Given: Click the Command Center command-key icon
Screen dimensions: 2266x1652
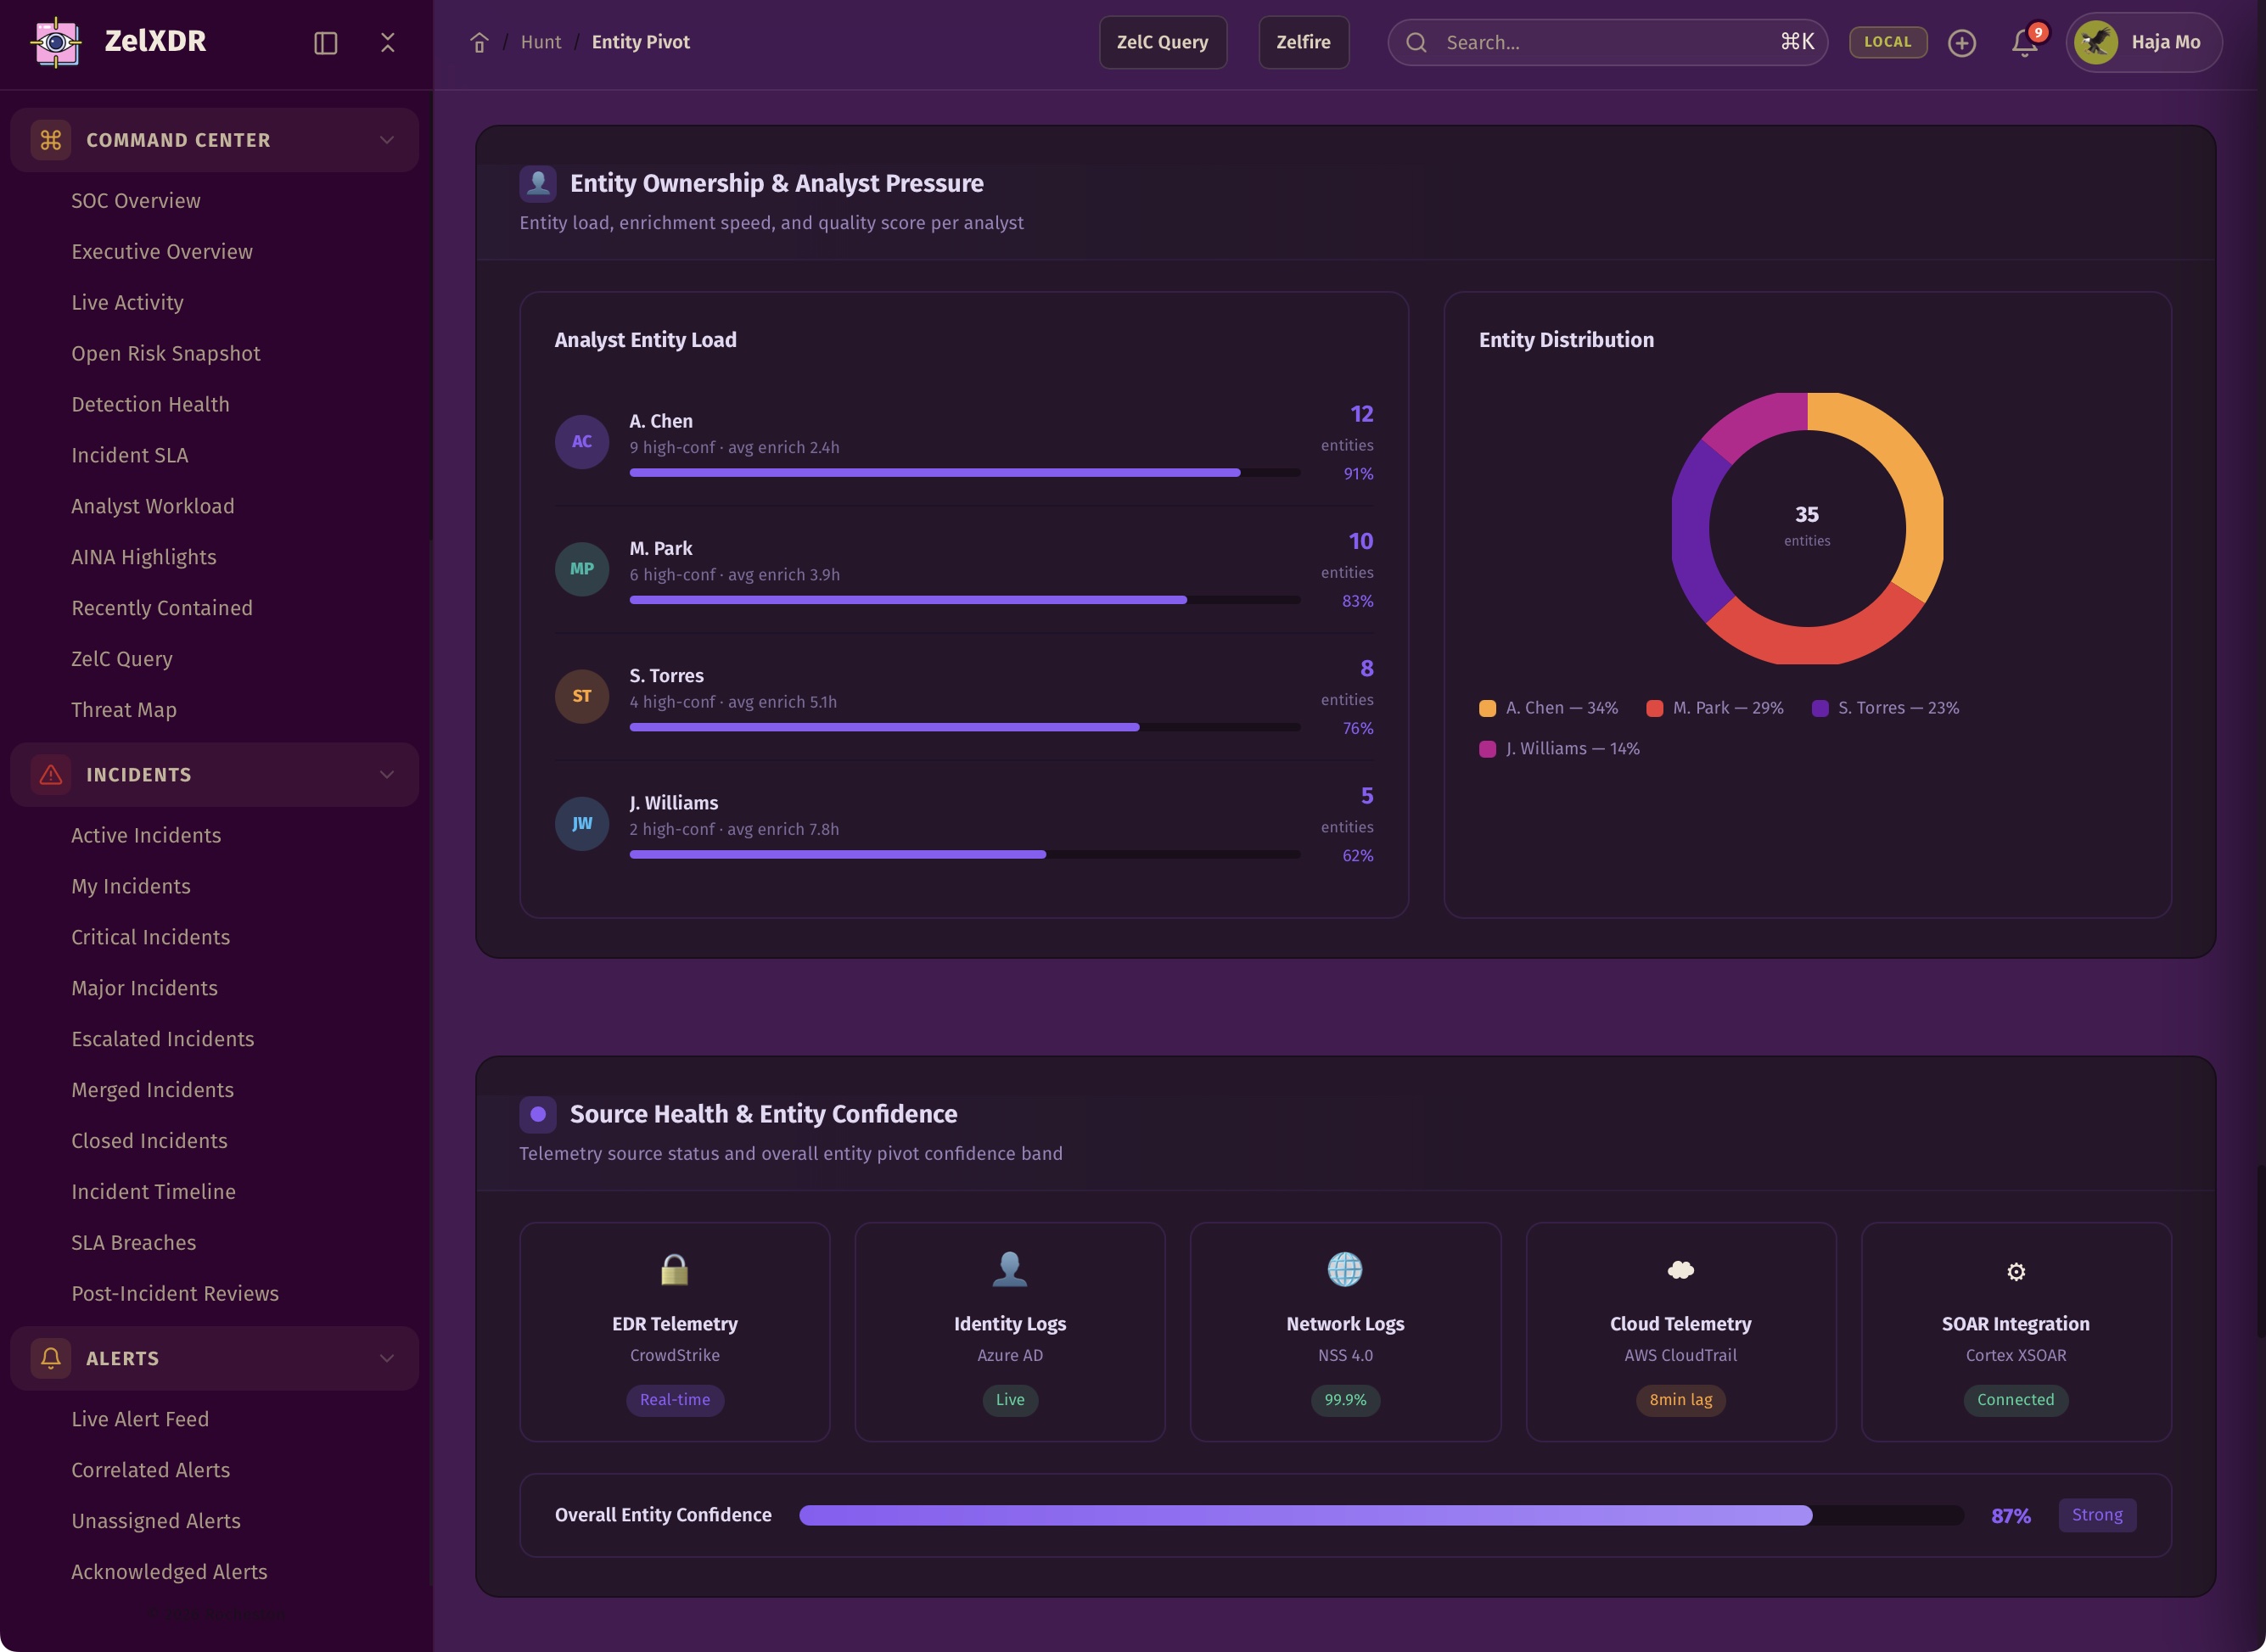Looking at the screenshot, I should point(51,140).
